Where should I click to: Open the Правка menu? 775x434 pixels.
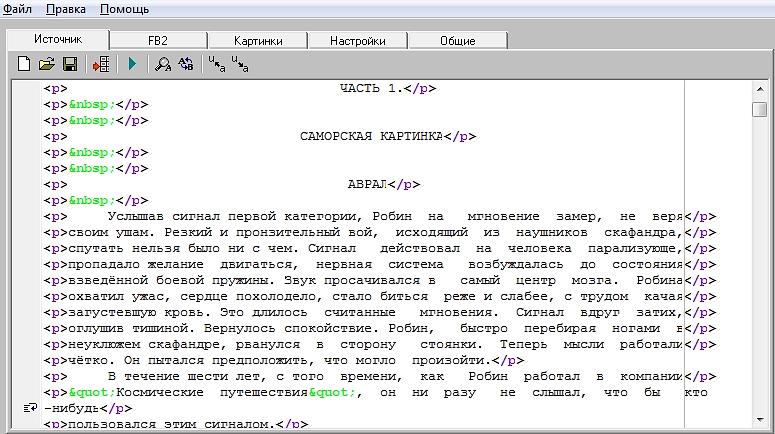coord(66,9)
